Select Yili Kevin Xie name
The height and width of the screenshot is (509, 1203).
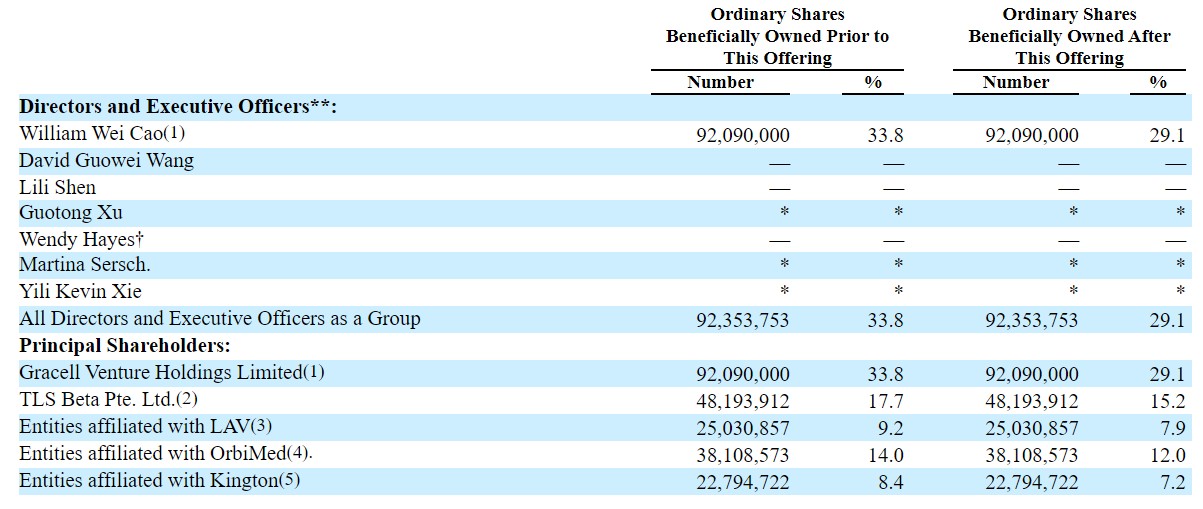coord(80,292)
